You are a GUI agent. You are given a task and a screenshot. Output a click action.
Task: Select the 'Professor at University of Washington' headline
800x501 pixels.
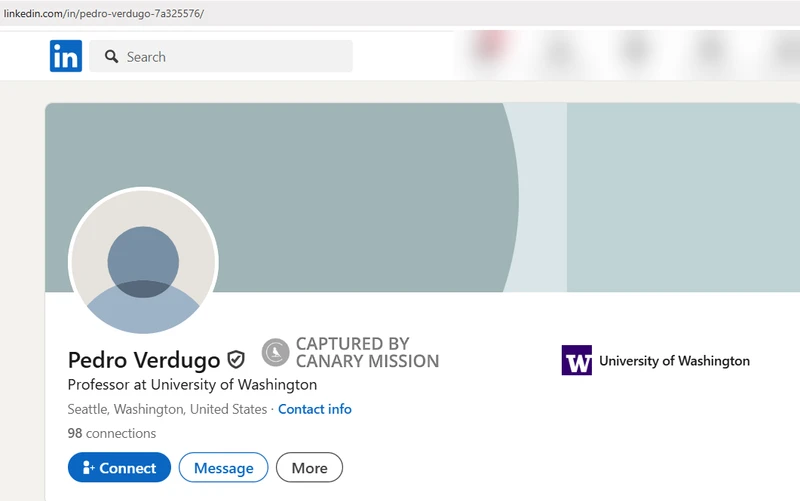click(192, 385)
